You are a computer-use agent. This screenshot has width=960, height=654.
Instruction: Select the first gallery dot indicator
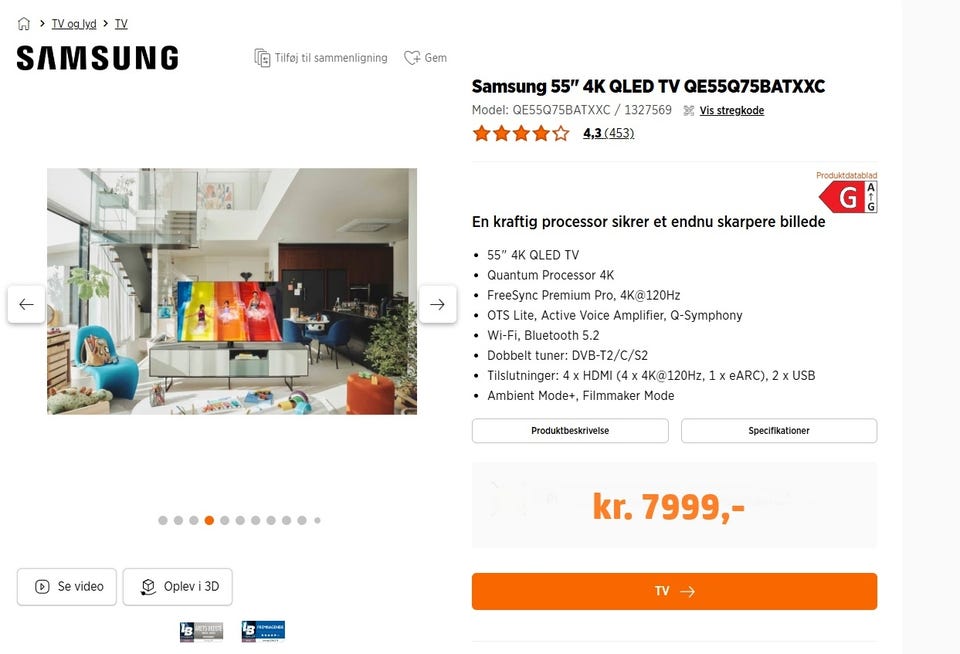pos(163,521)
